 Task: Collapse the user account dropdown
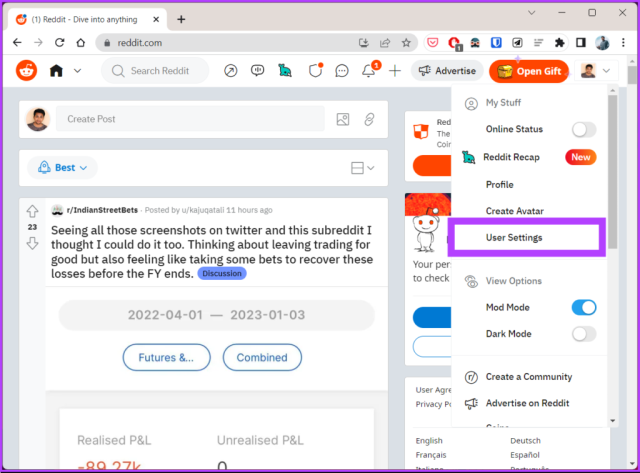596,71
